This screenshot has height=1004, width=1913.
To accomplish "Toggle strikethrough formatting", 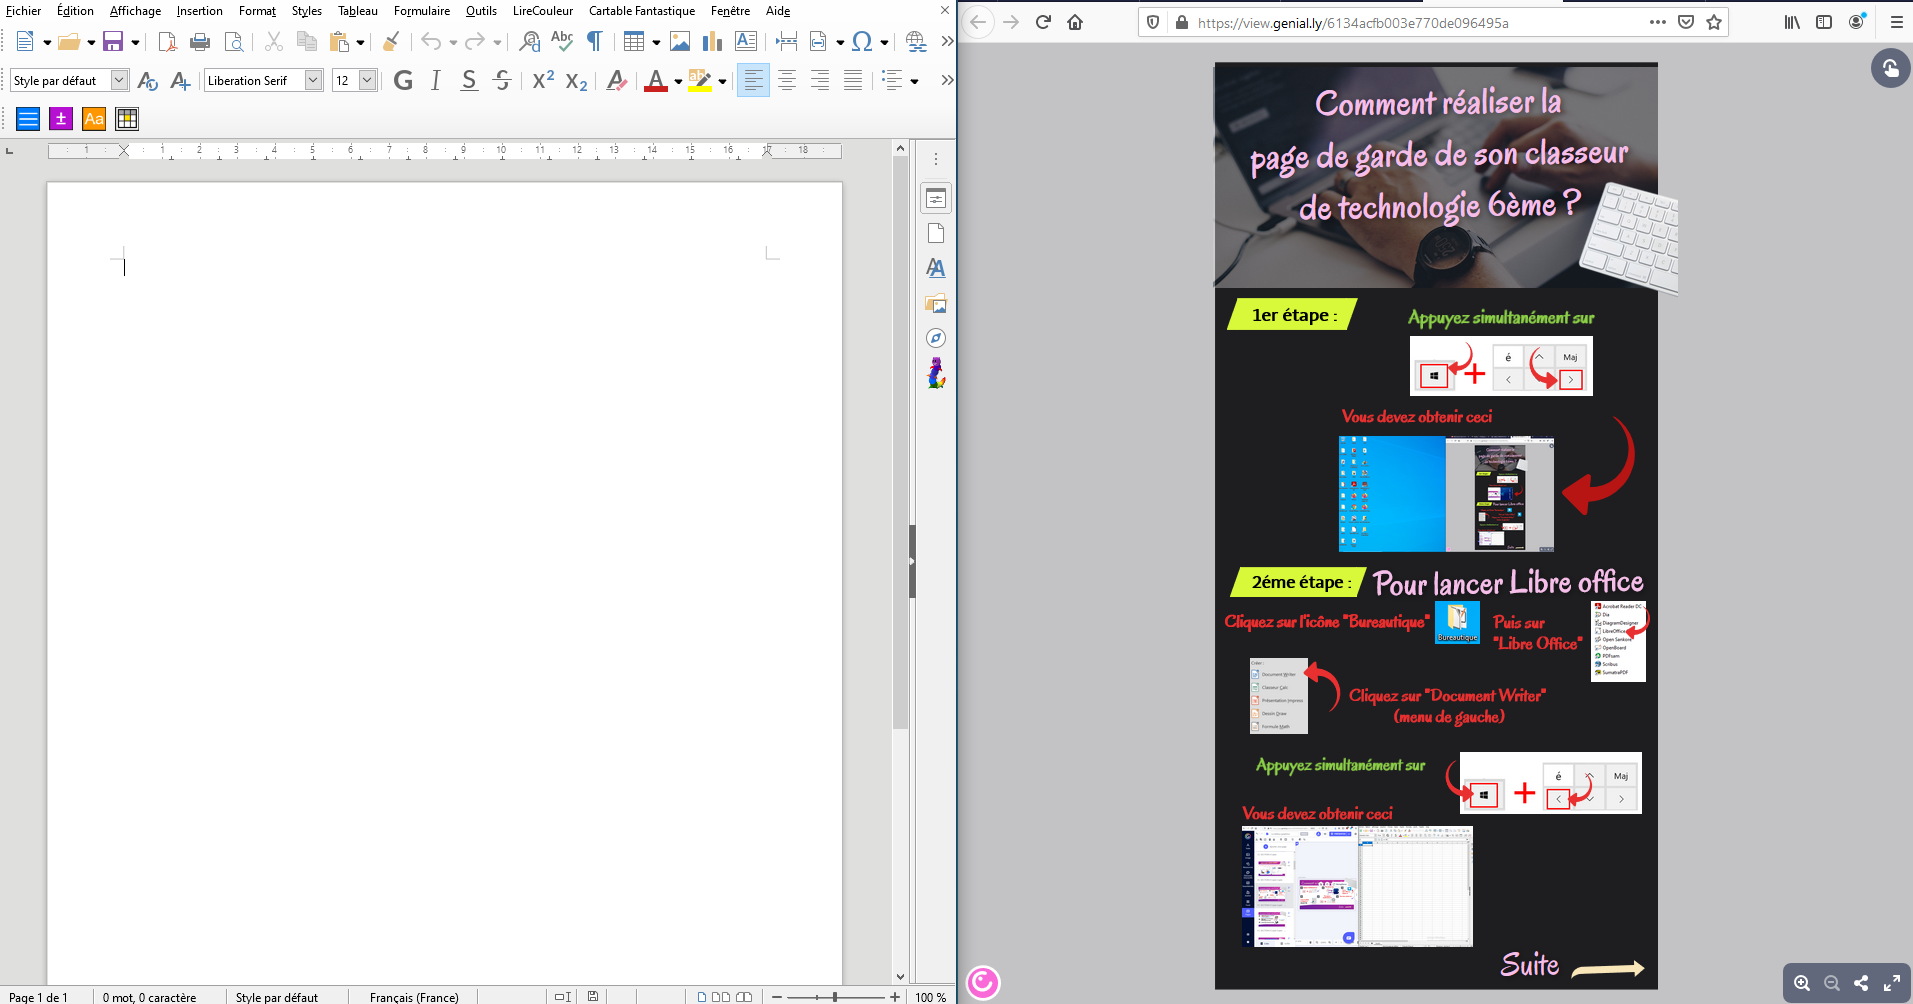I will [x=502, y=80].
